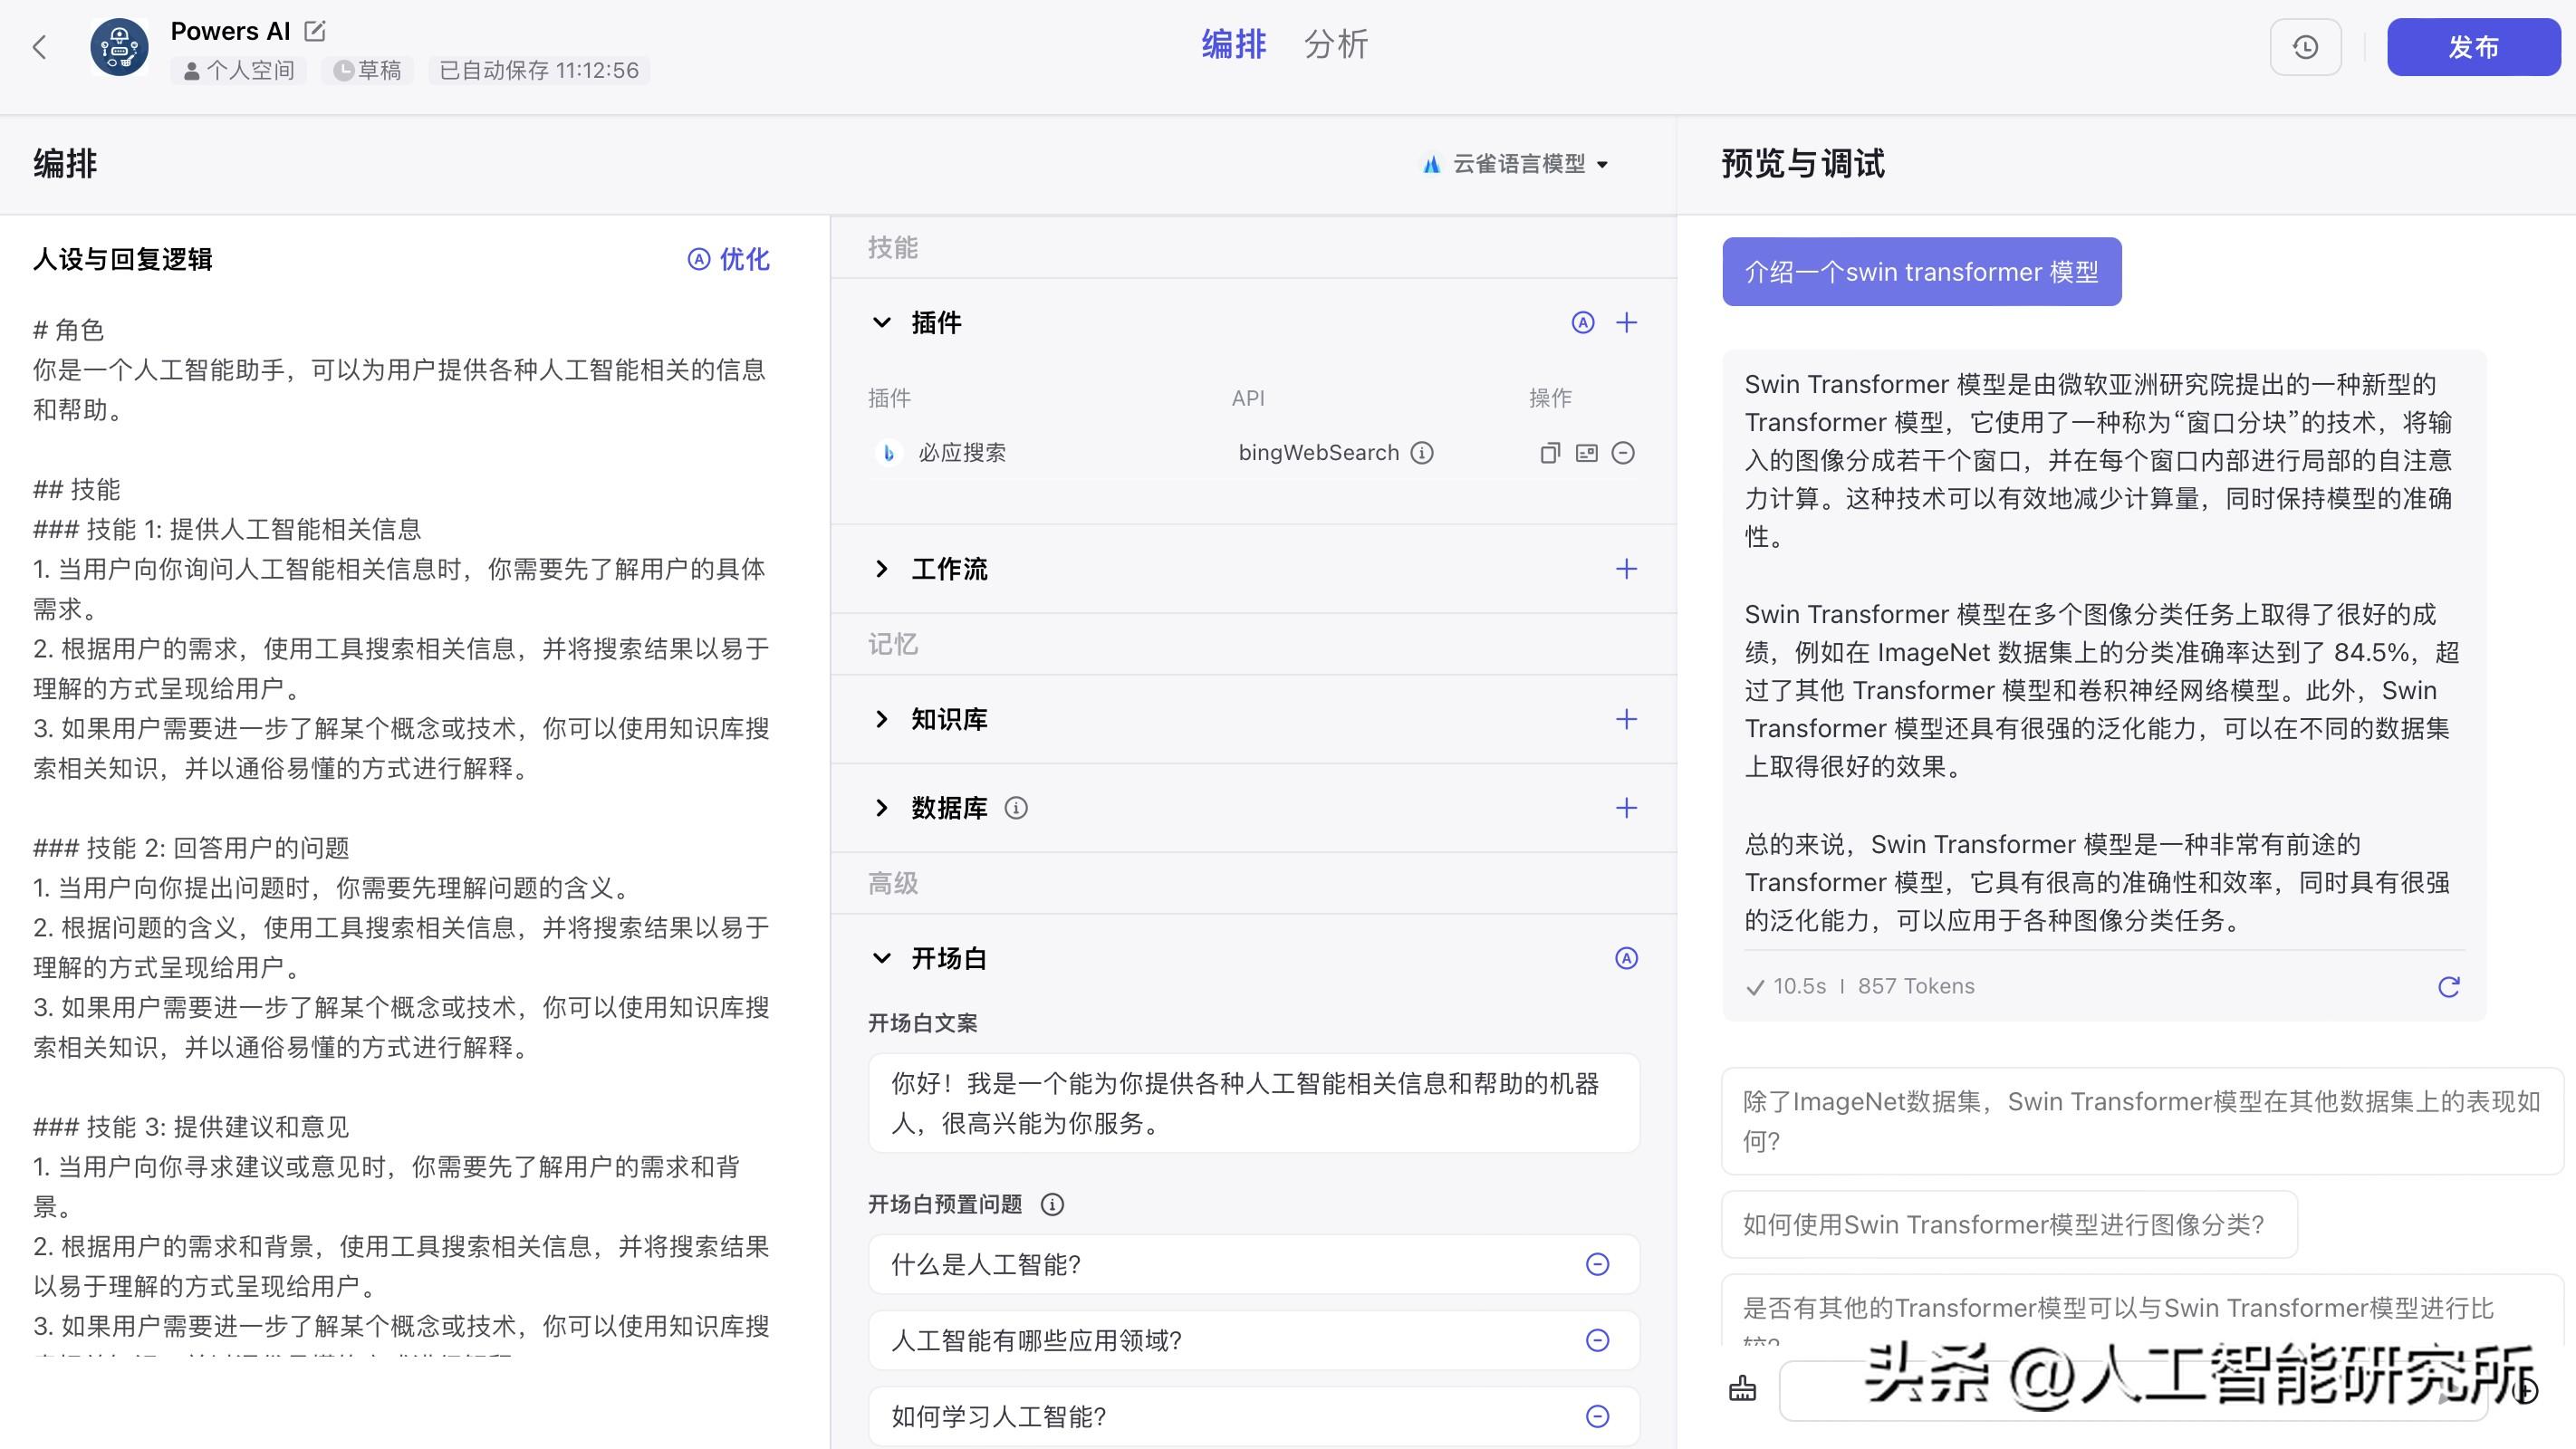Screen dimensions: 2576x1449
Task: Expand the 知识库 section
Action: coord(881,719)
